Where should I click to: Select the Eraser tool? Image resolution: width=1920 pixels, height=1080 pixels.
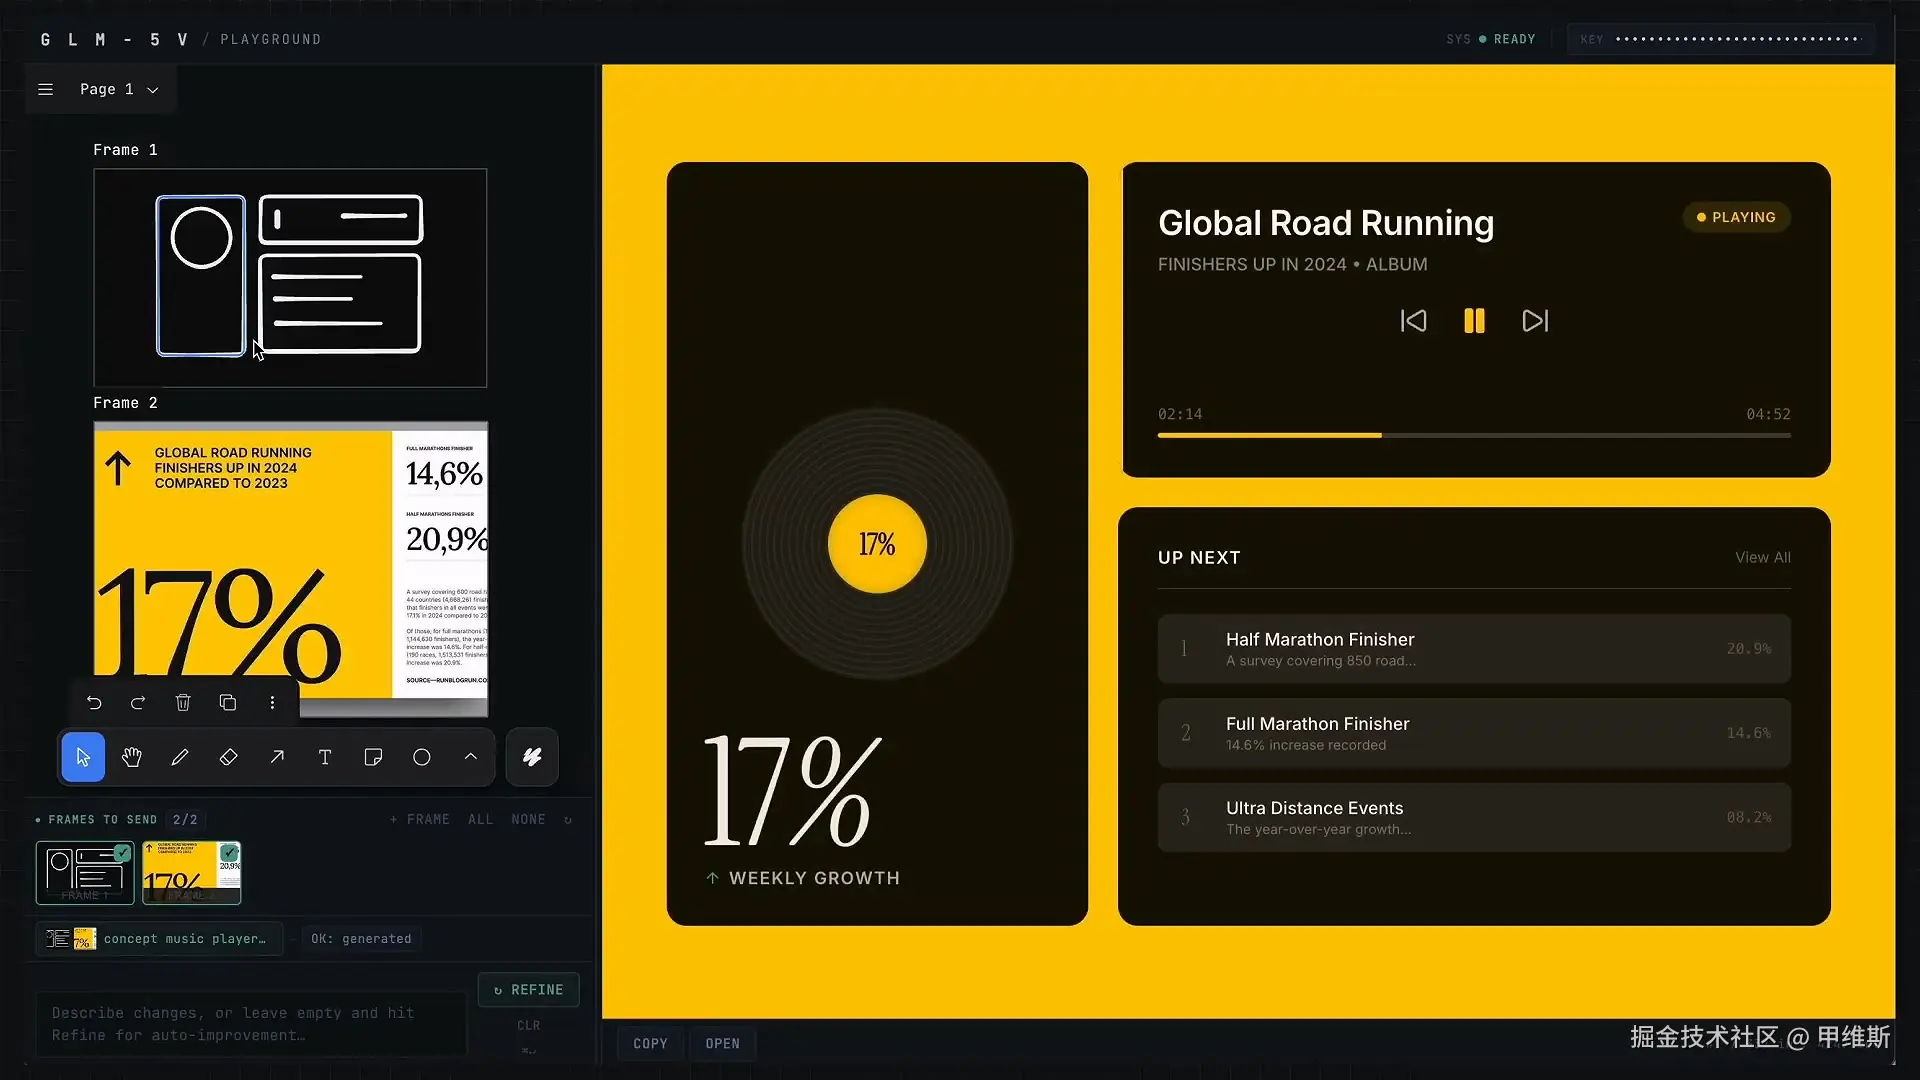point(228,757)
